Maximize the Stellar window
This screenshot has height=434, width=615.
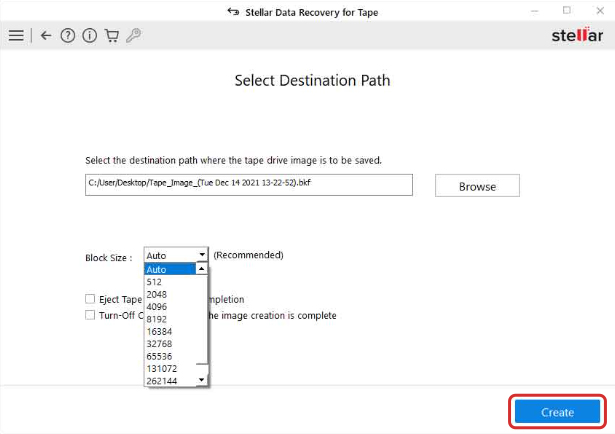(x=567, y=11)
